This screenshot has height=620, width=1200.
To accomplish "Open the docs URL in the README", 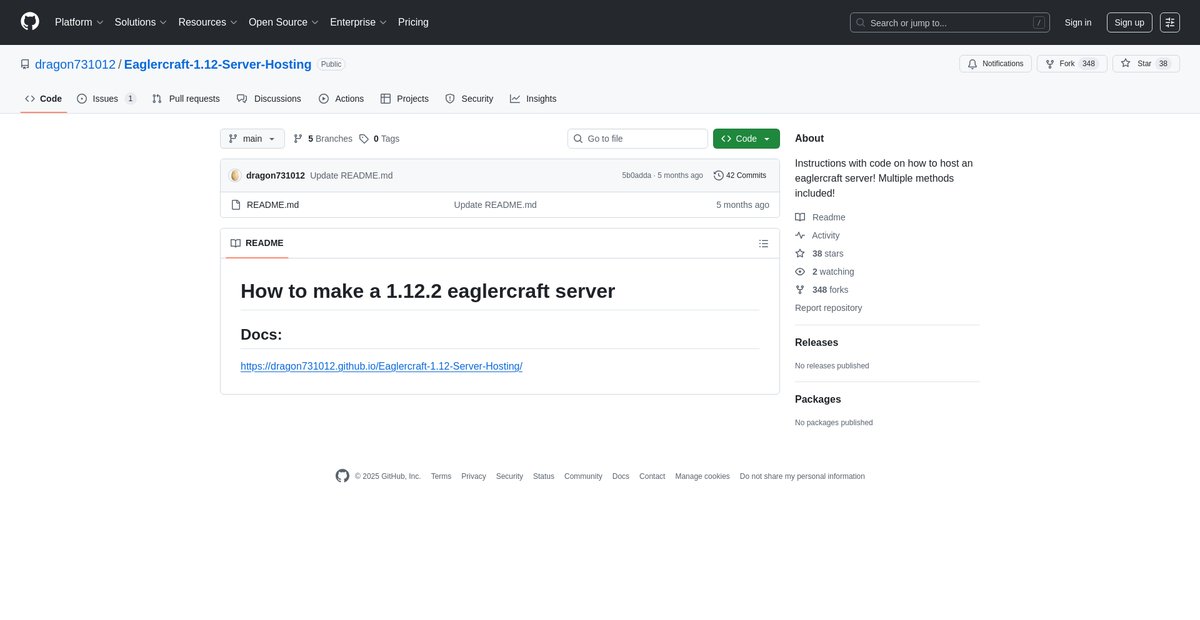I will [381, 366].
